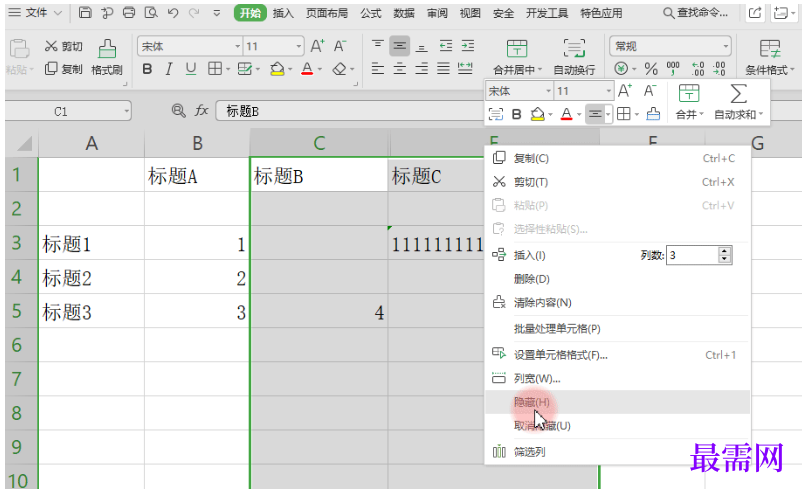Open the mini toolbar font name dropdown
802x489 pixels.
(548, 91)
